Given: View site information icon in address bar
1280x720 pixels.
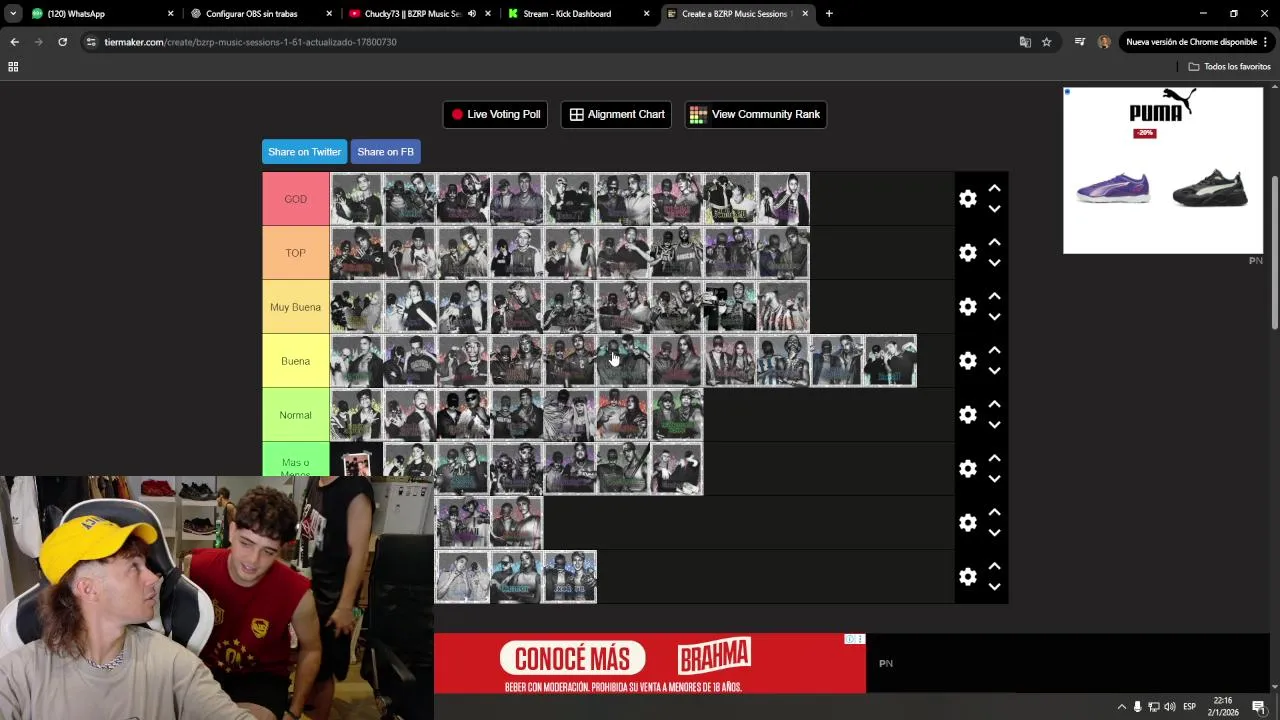Looking at the screenshot, I should pyautogui.click(x=91, y=42).
